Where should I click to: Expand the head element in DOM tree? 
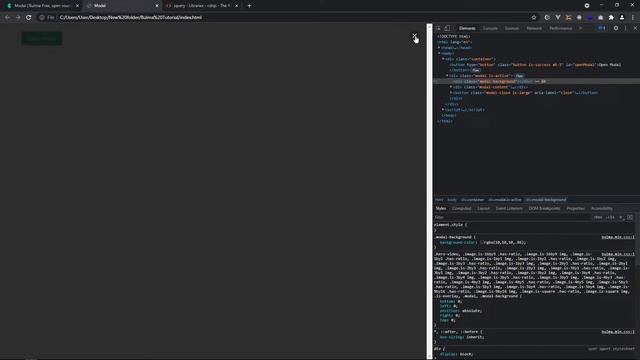[x=439, y=48]
